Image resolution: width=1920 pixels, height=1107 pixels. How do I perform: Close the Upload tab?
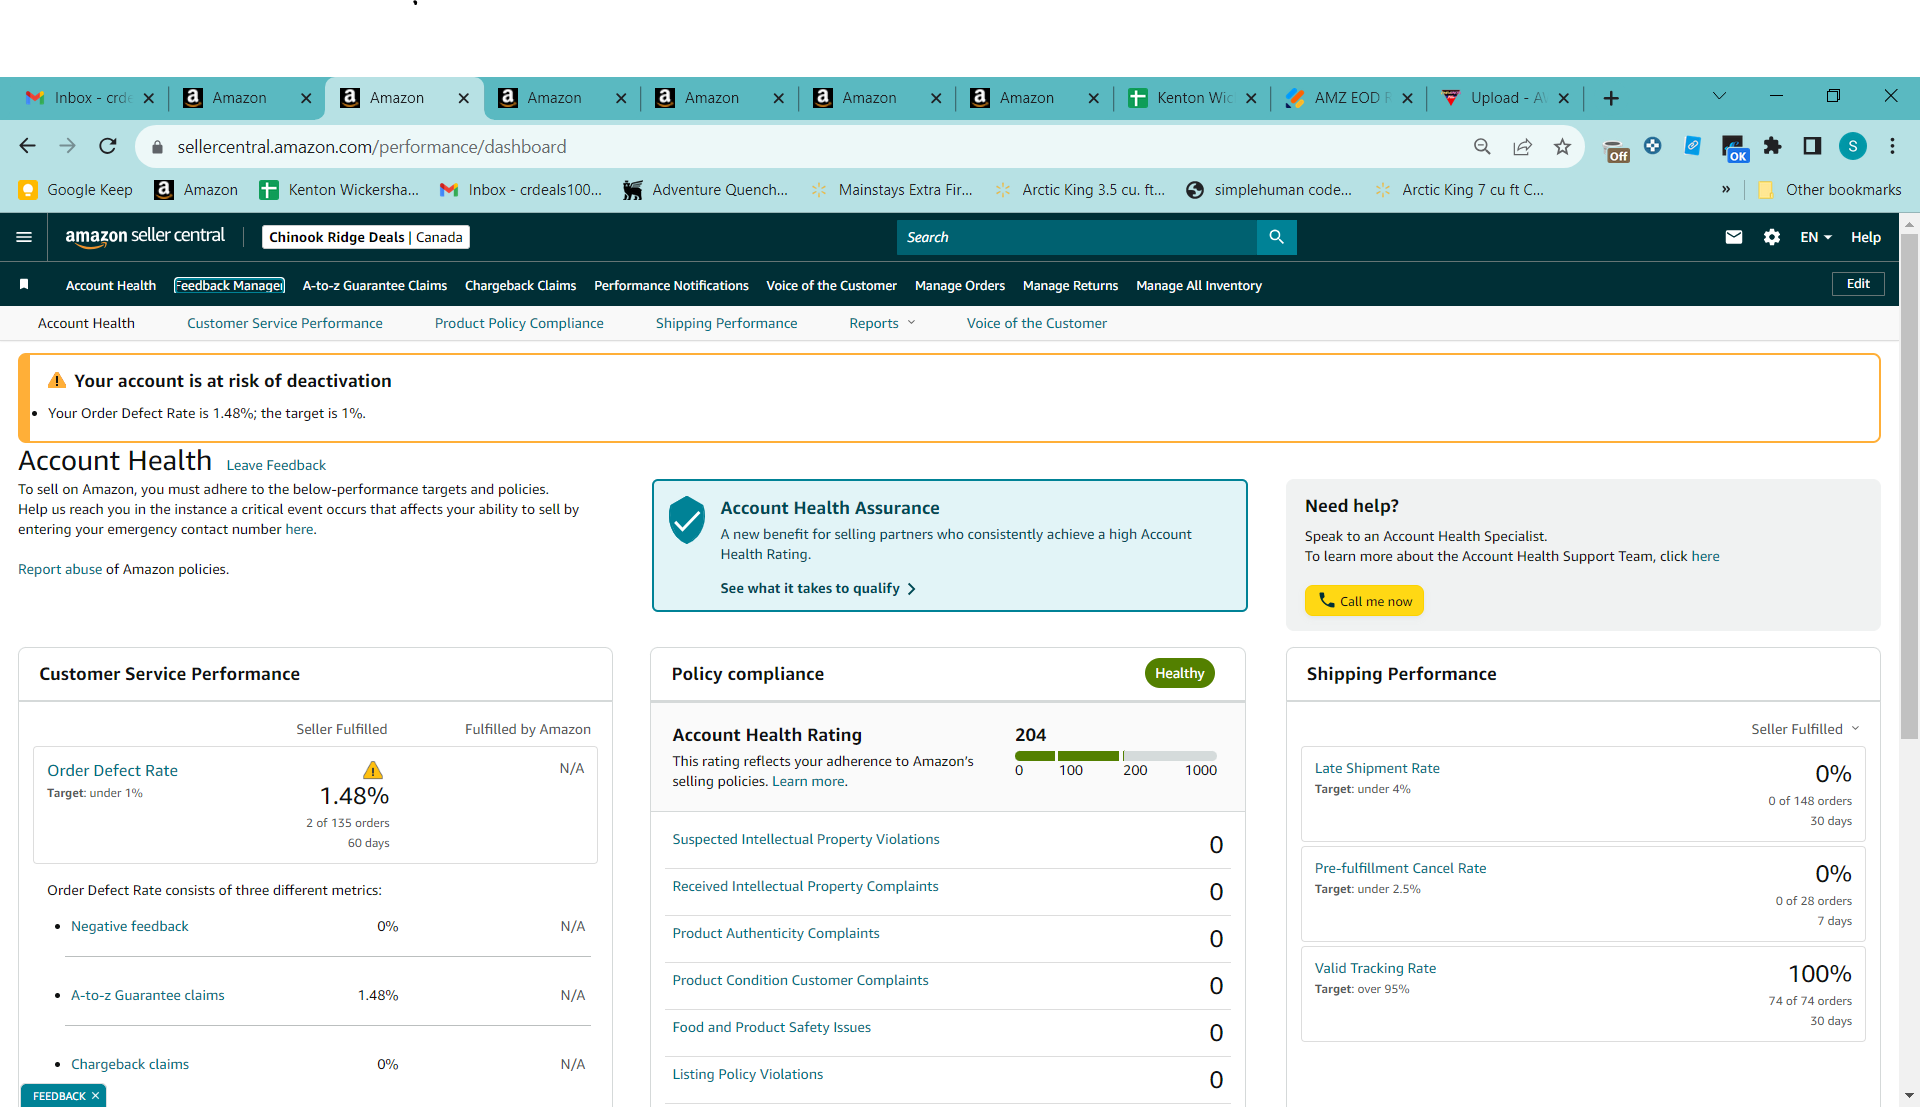click(x=1564, y=98)
